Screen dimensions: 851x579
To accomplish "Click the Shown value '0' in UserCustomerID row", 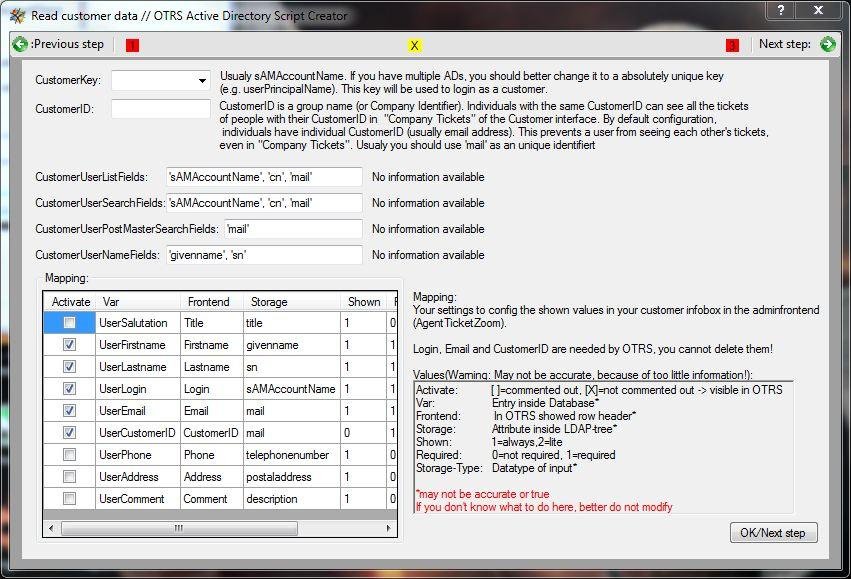I will [364, 432].
